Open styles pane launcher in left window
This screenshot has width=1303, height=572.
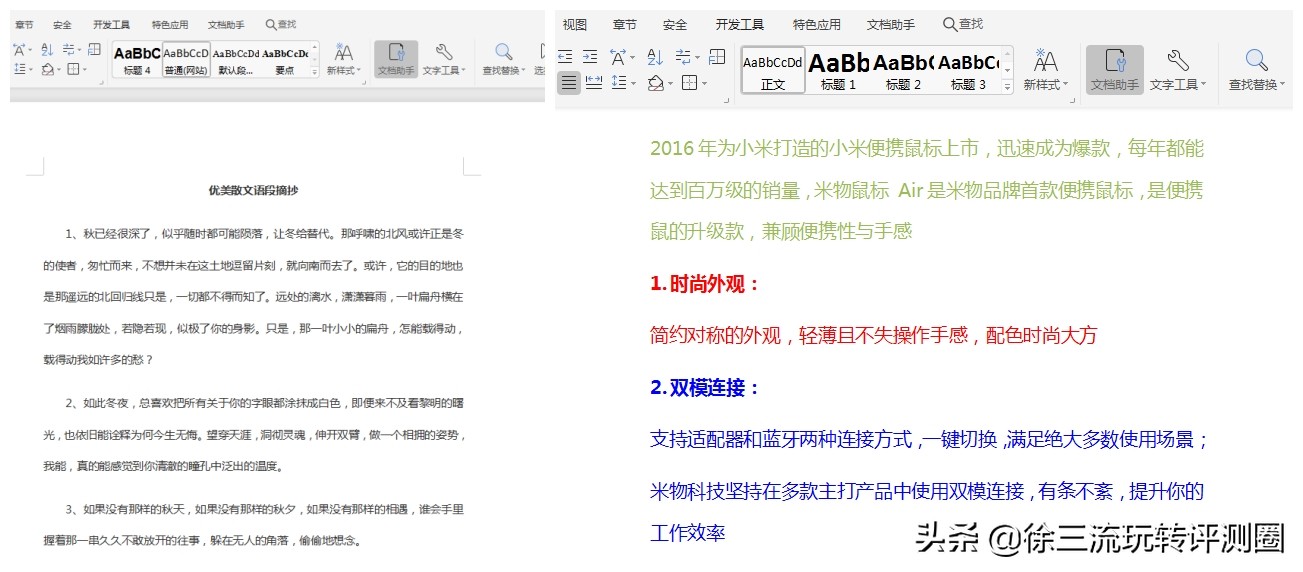tap(364, 83)
